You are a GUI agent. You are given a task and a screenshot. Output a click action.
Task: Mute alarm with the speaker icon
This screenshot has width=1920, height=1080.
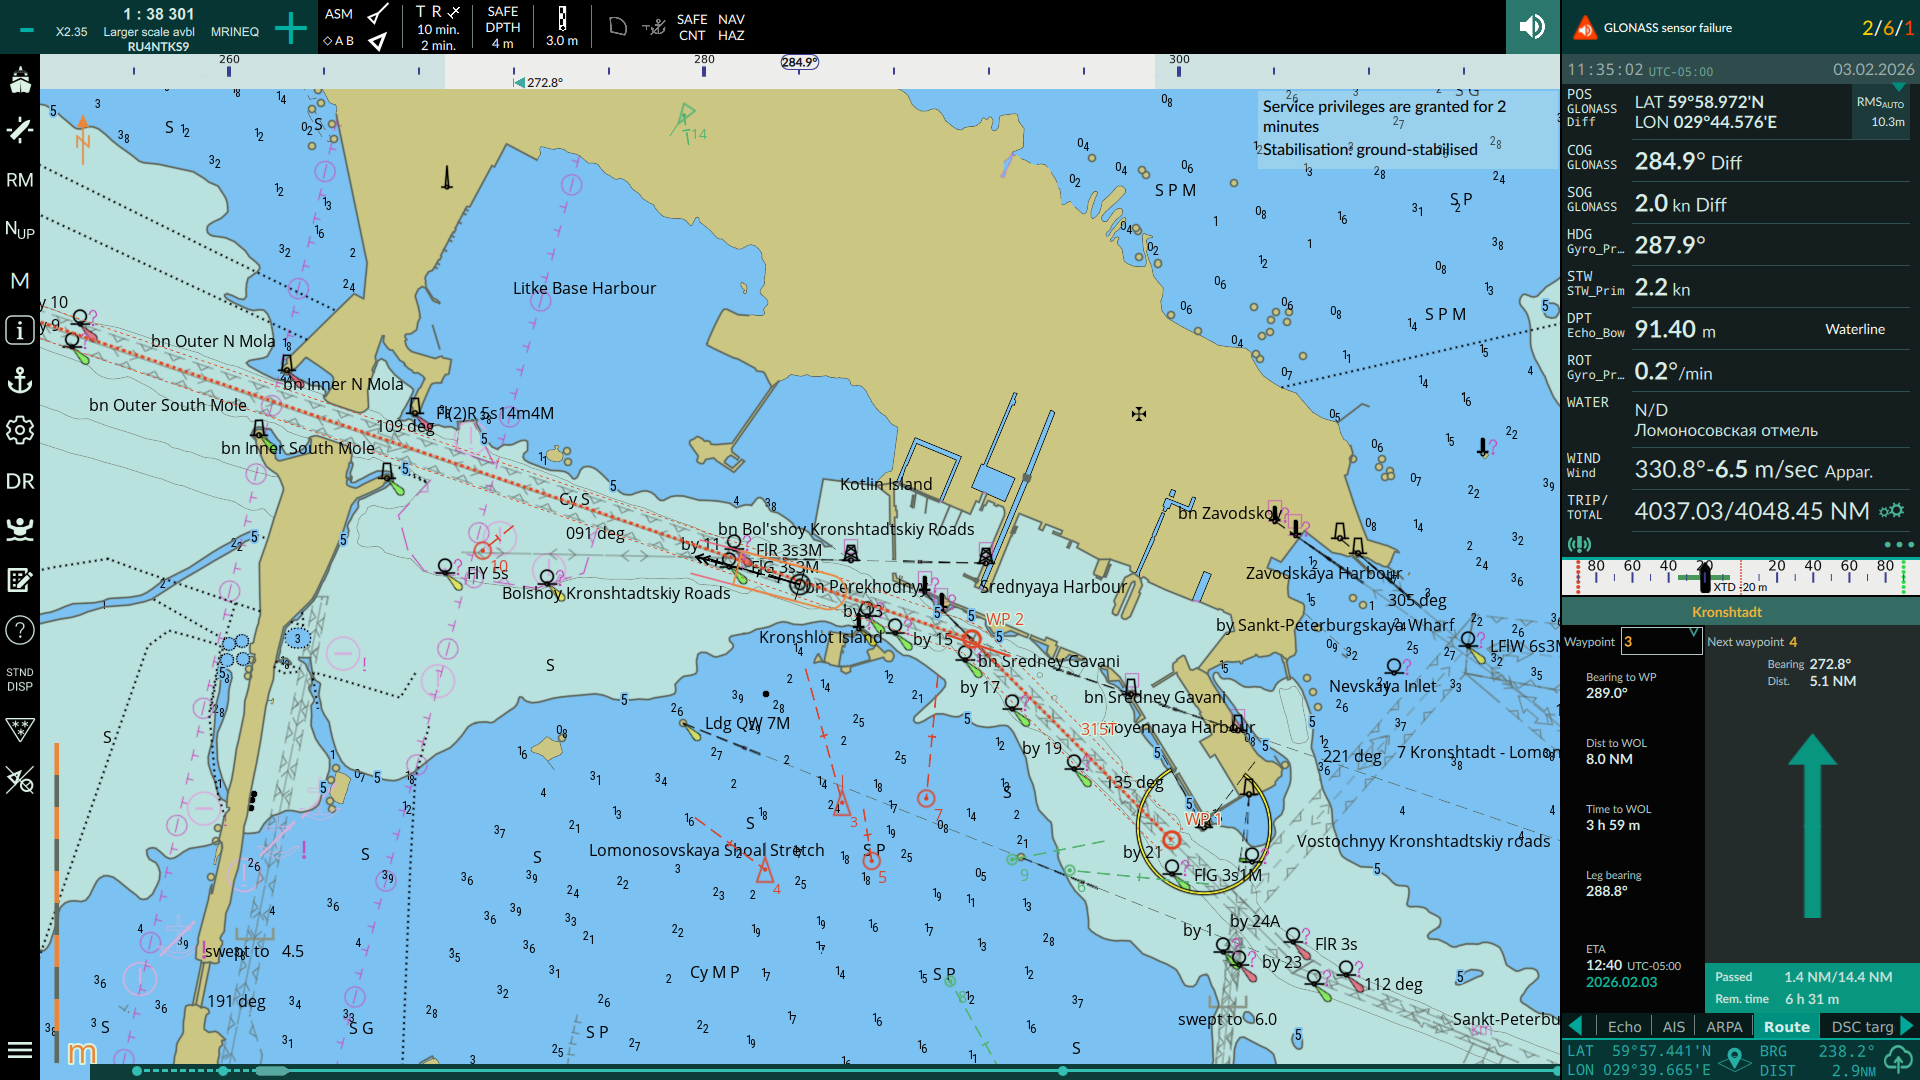[x=1532, y=27]
